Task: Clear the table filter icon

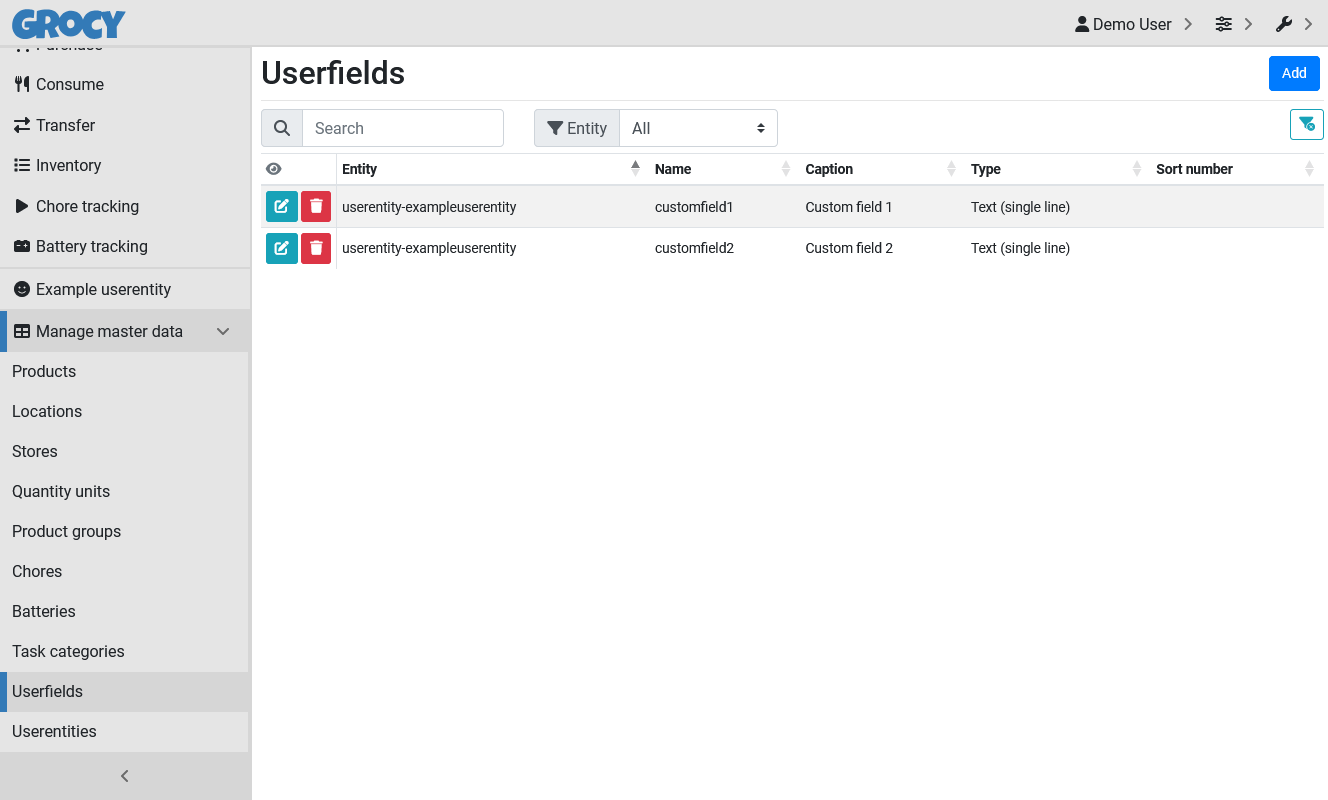Action: 1306,124
